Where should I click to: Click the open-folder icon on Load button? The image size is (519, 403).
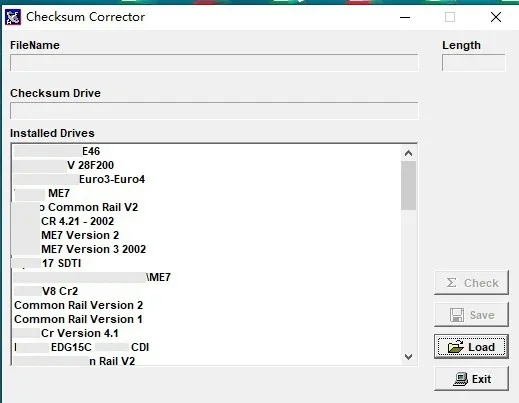click(x=456, y=347)
